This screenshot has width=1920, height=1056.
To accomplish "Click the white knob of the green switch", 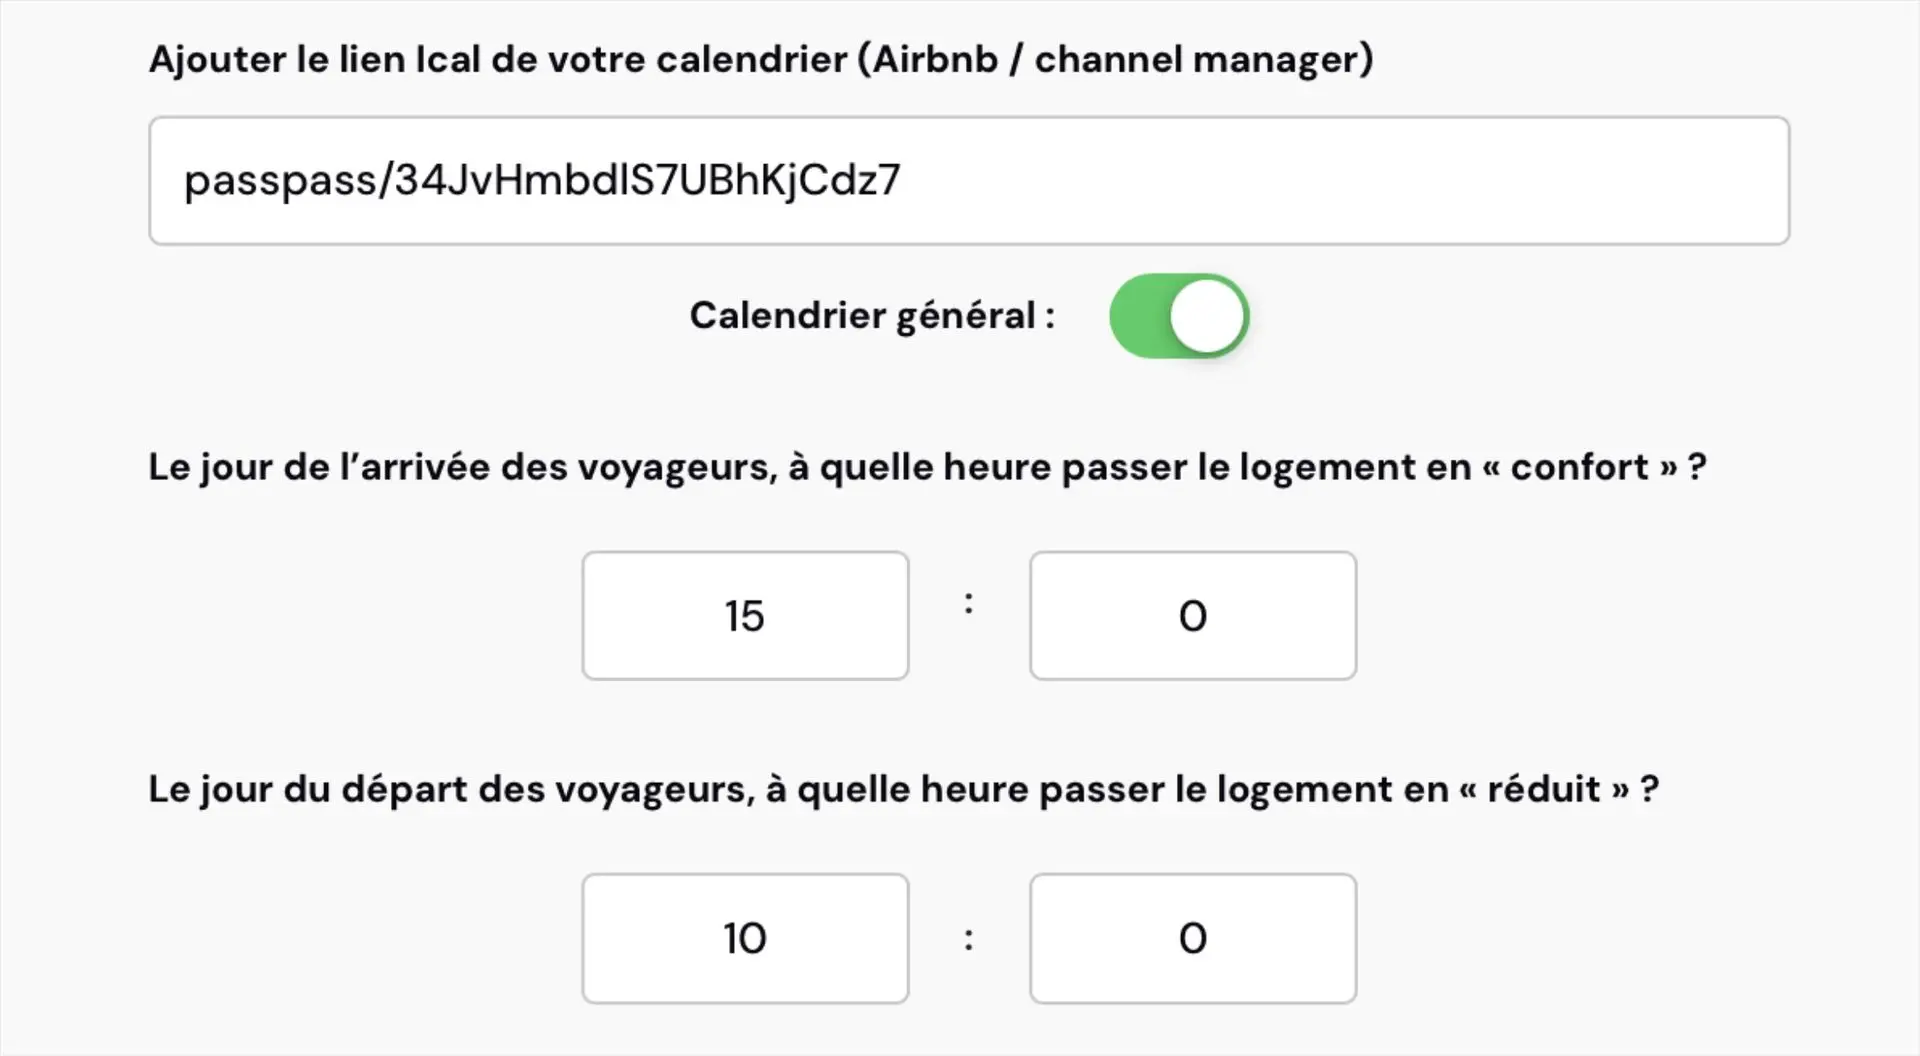I will tap(1207, 316).
